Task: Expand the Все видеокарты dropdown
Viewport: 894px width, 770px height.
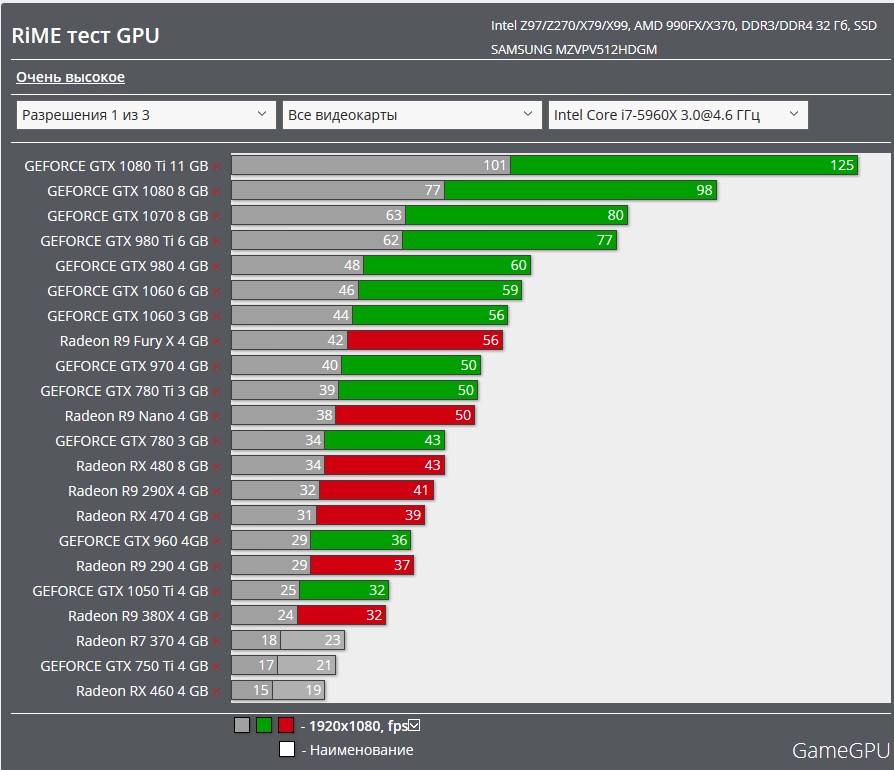Action: [x=412, y=115]
